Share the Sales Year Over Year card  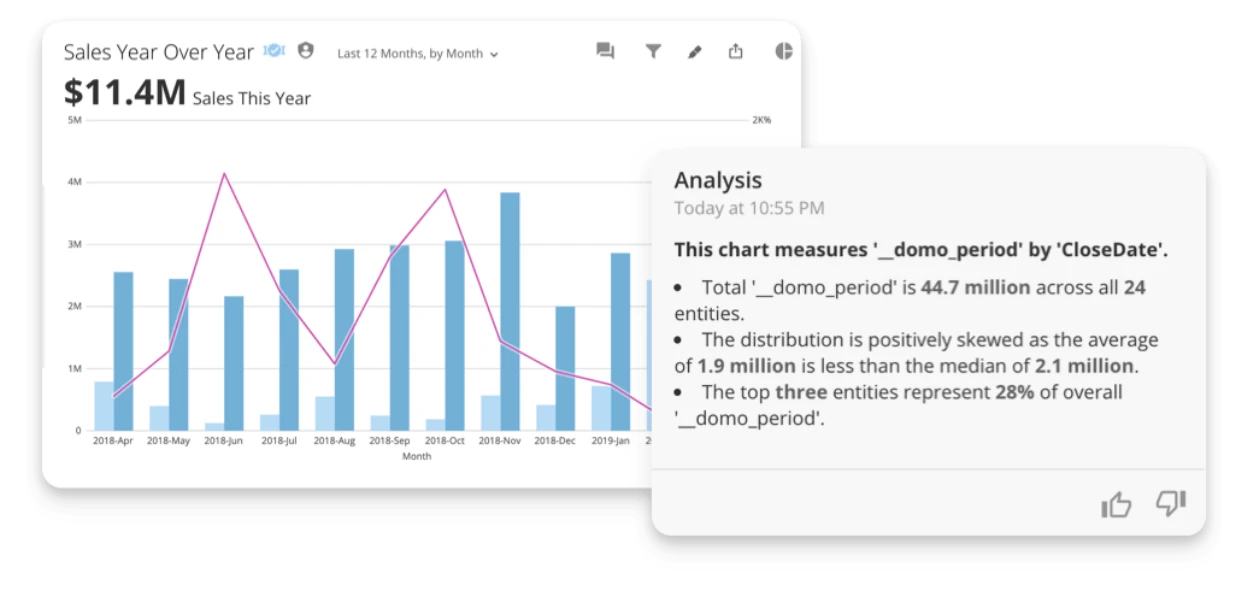(x=736, y=51)
